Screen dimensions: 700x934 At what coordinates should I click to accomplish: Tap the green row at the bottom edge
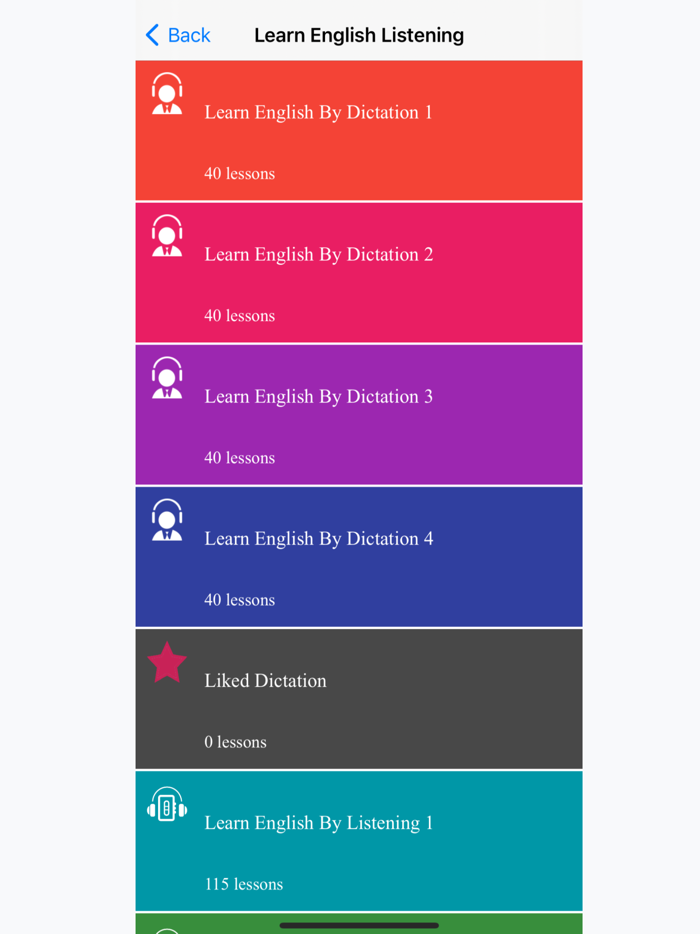(x=359, y=923)
